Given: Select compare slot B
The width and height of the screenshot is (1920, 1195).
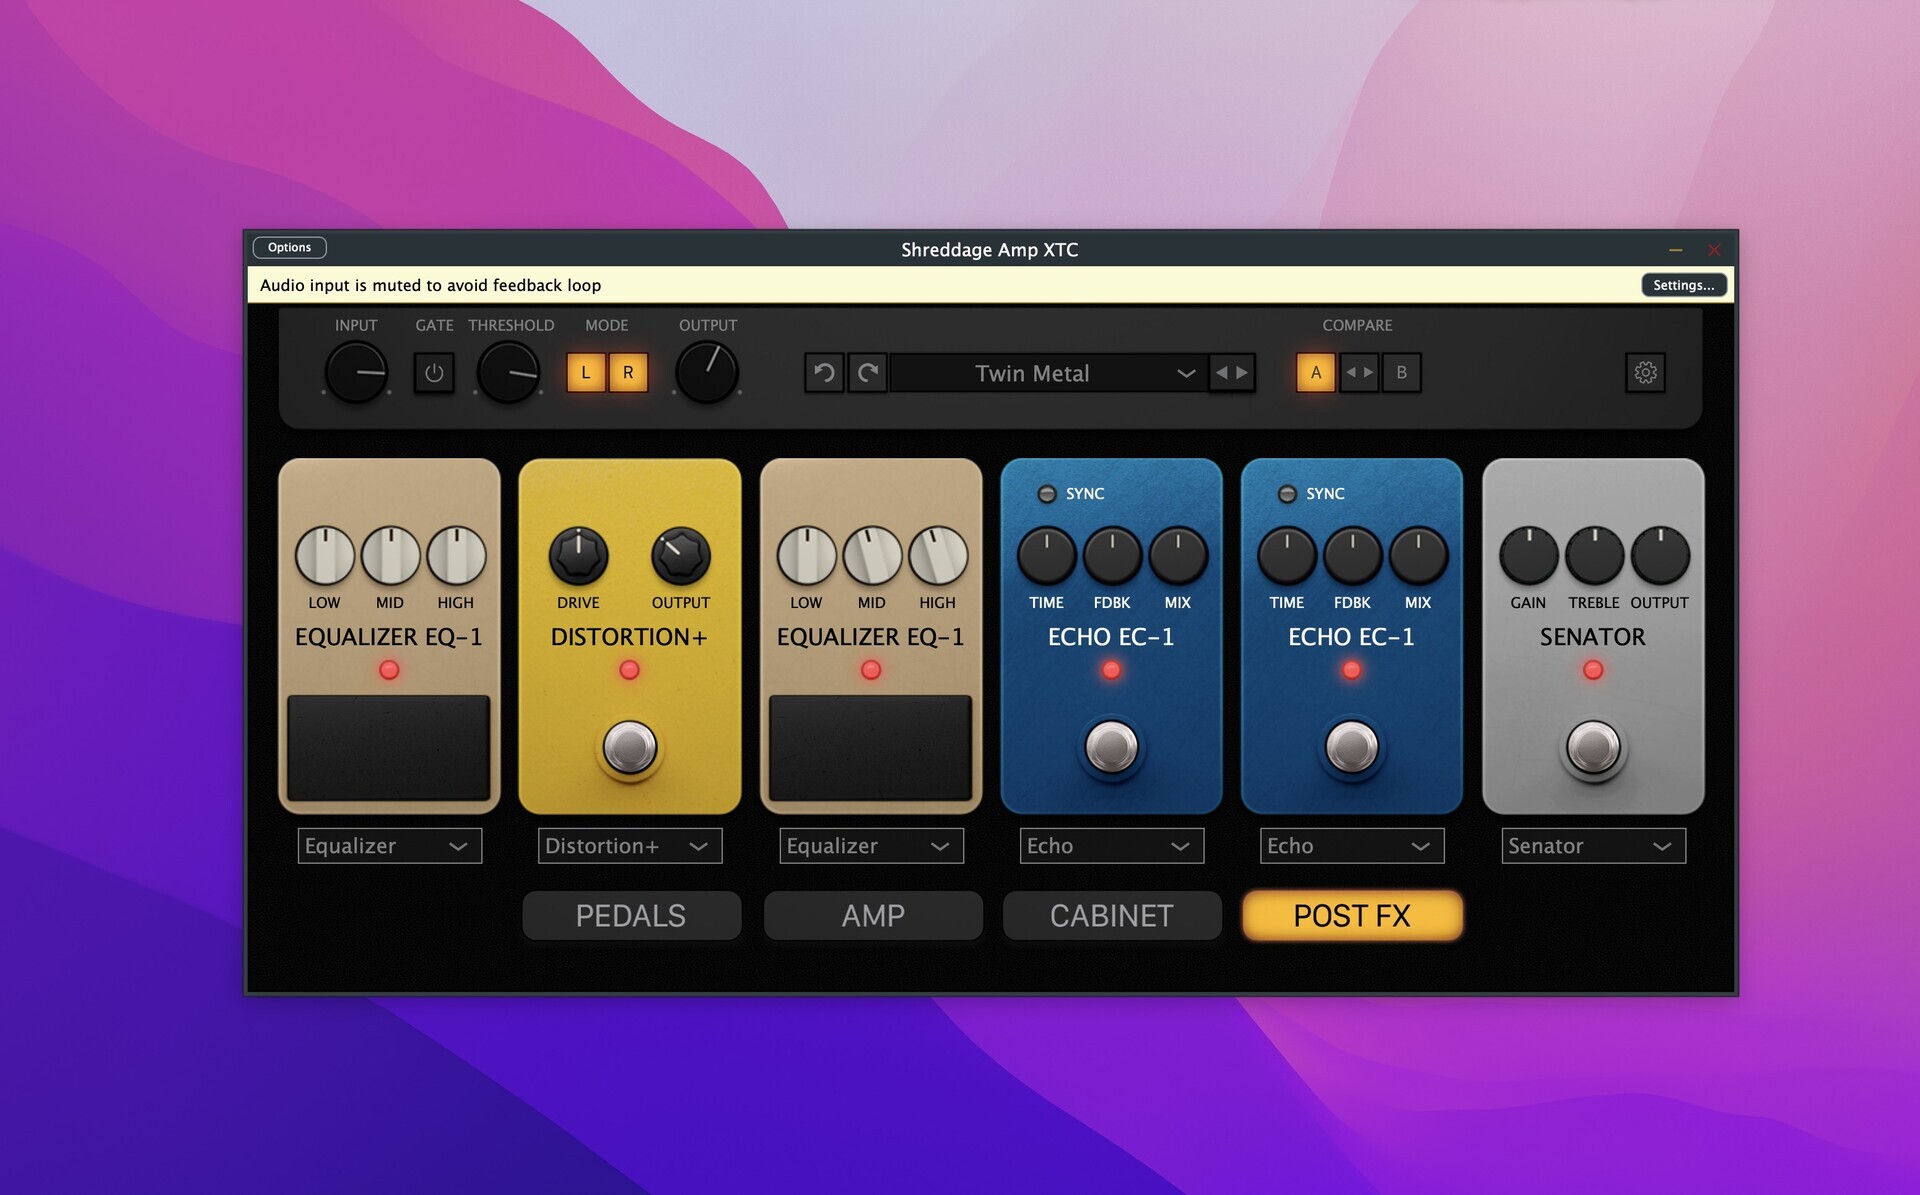Looking at the screenshot, I should point(1402,373).
